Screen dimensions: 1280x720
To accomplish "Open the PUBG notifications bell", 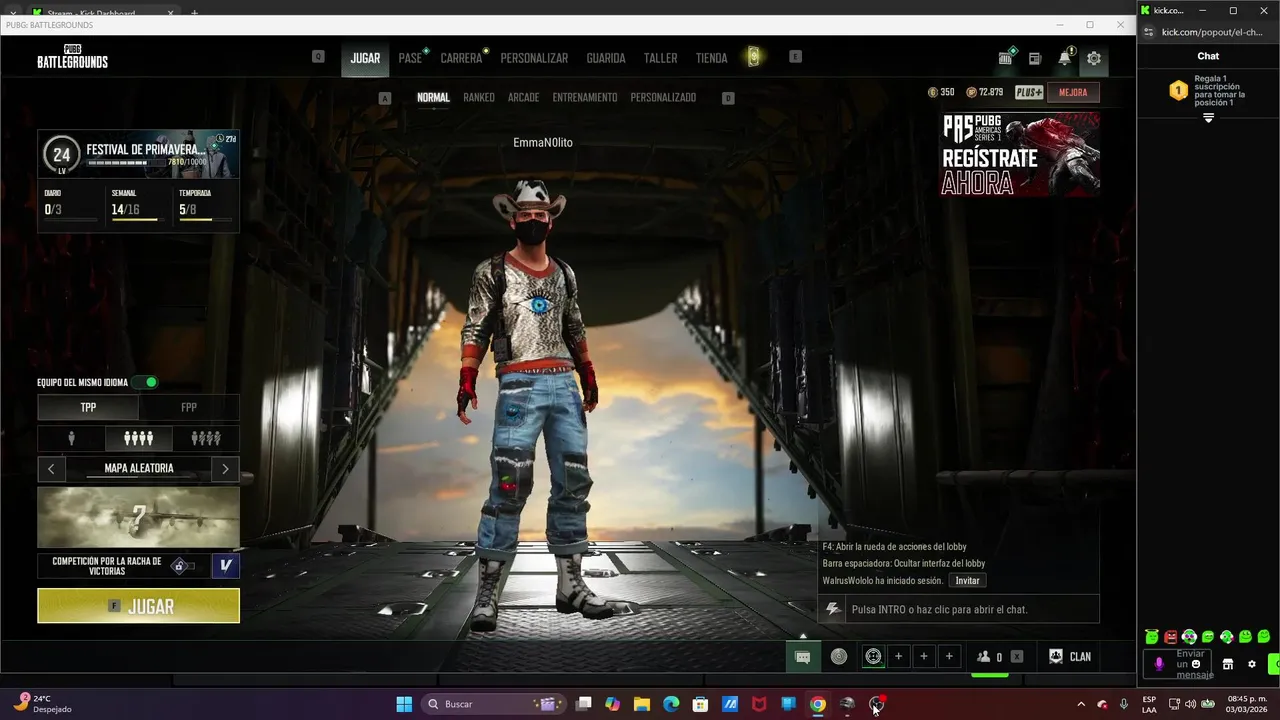I will (1065, 58).
